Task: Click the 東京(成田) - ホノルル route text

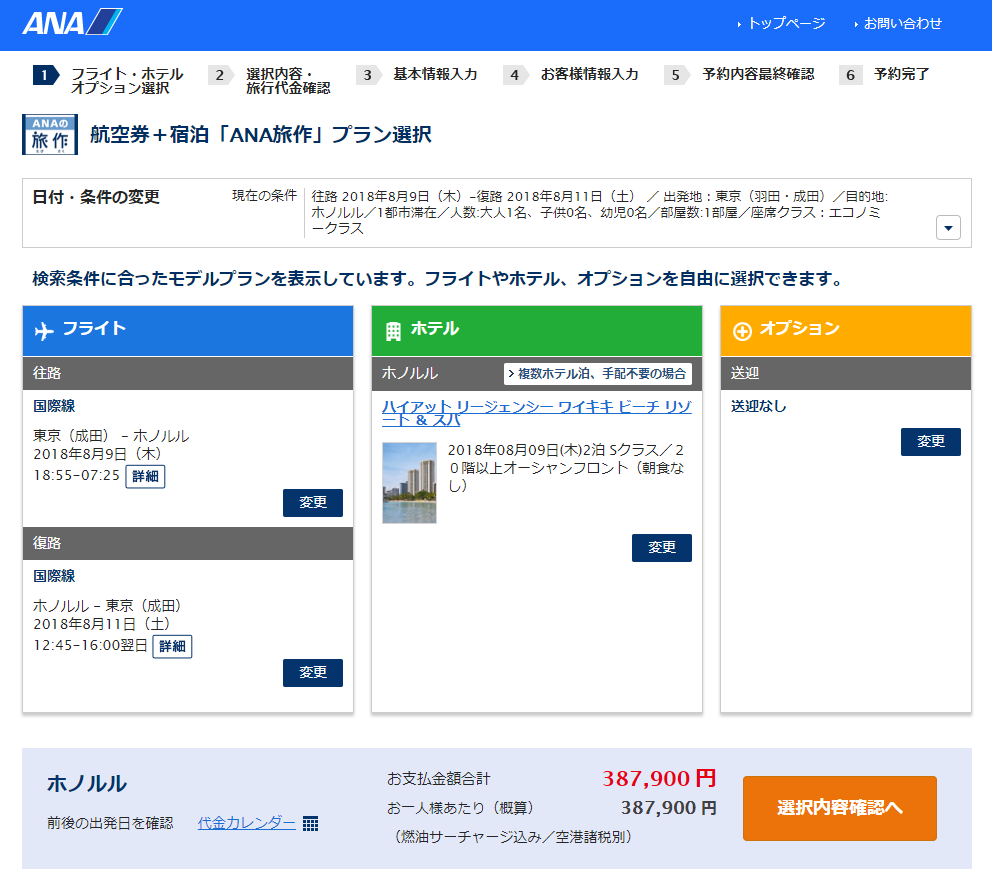Action: (x=111, y=435)
